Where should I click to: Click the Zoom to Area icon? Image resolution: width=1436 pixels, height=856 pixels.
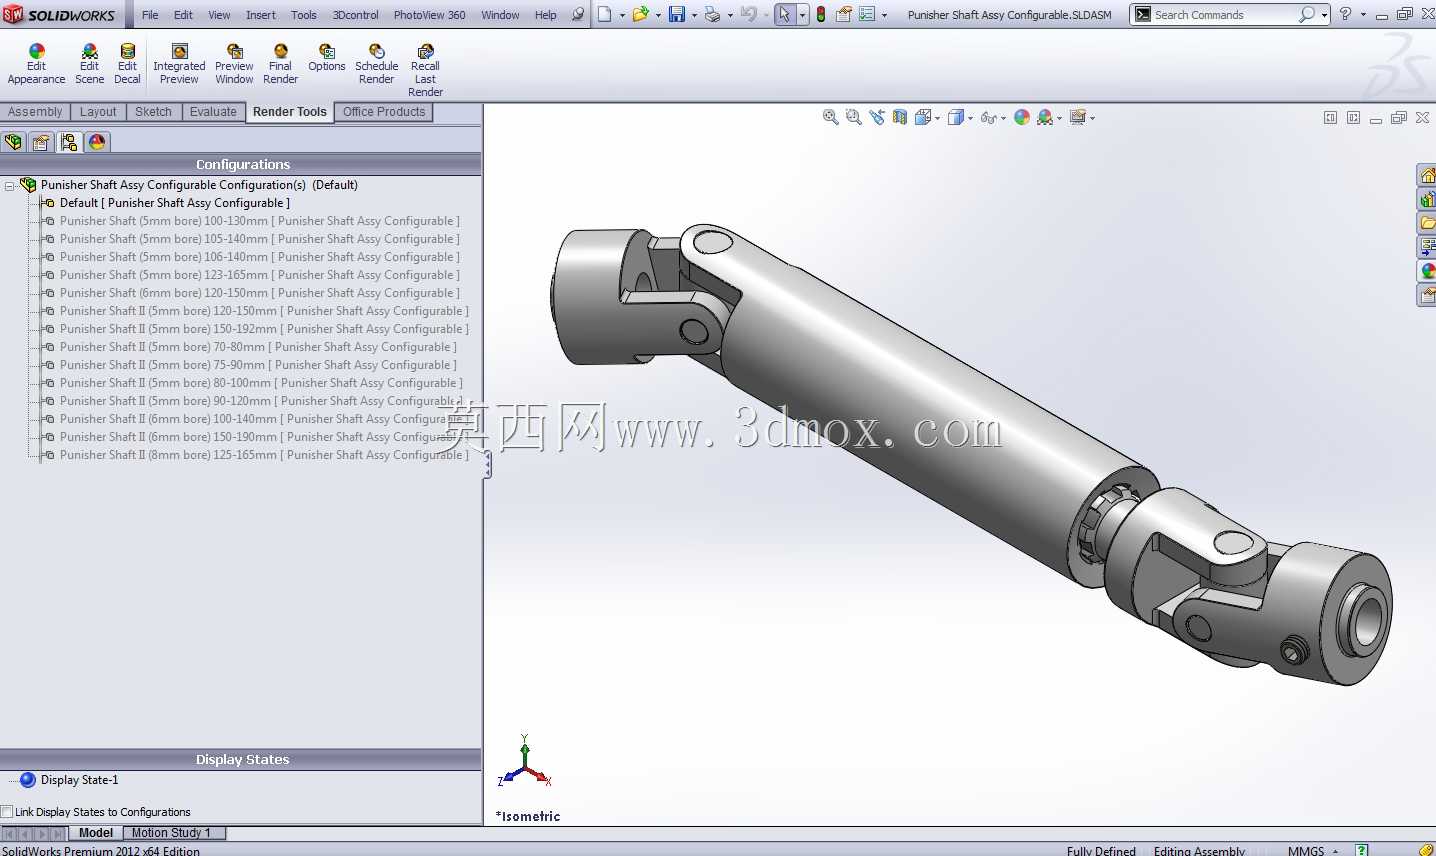click(853, 117)
